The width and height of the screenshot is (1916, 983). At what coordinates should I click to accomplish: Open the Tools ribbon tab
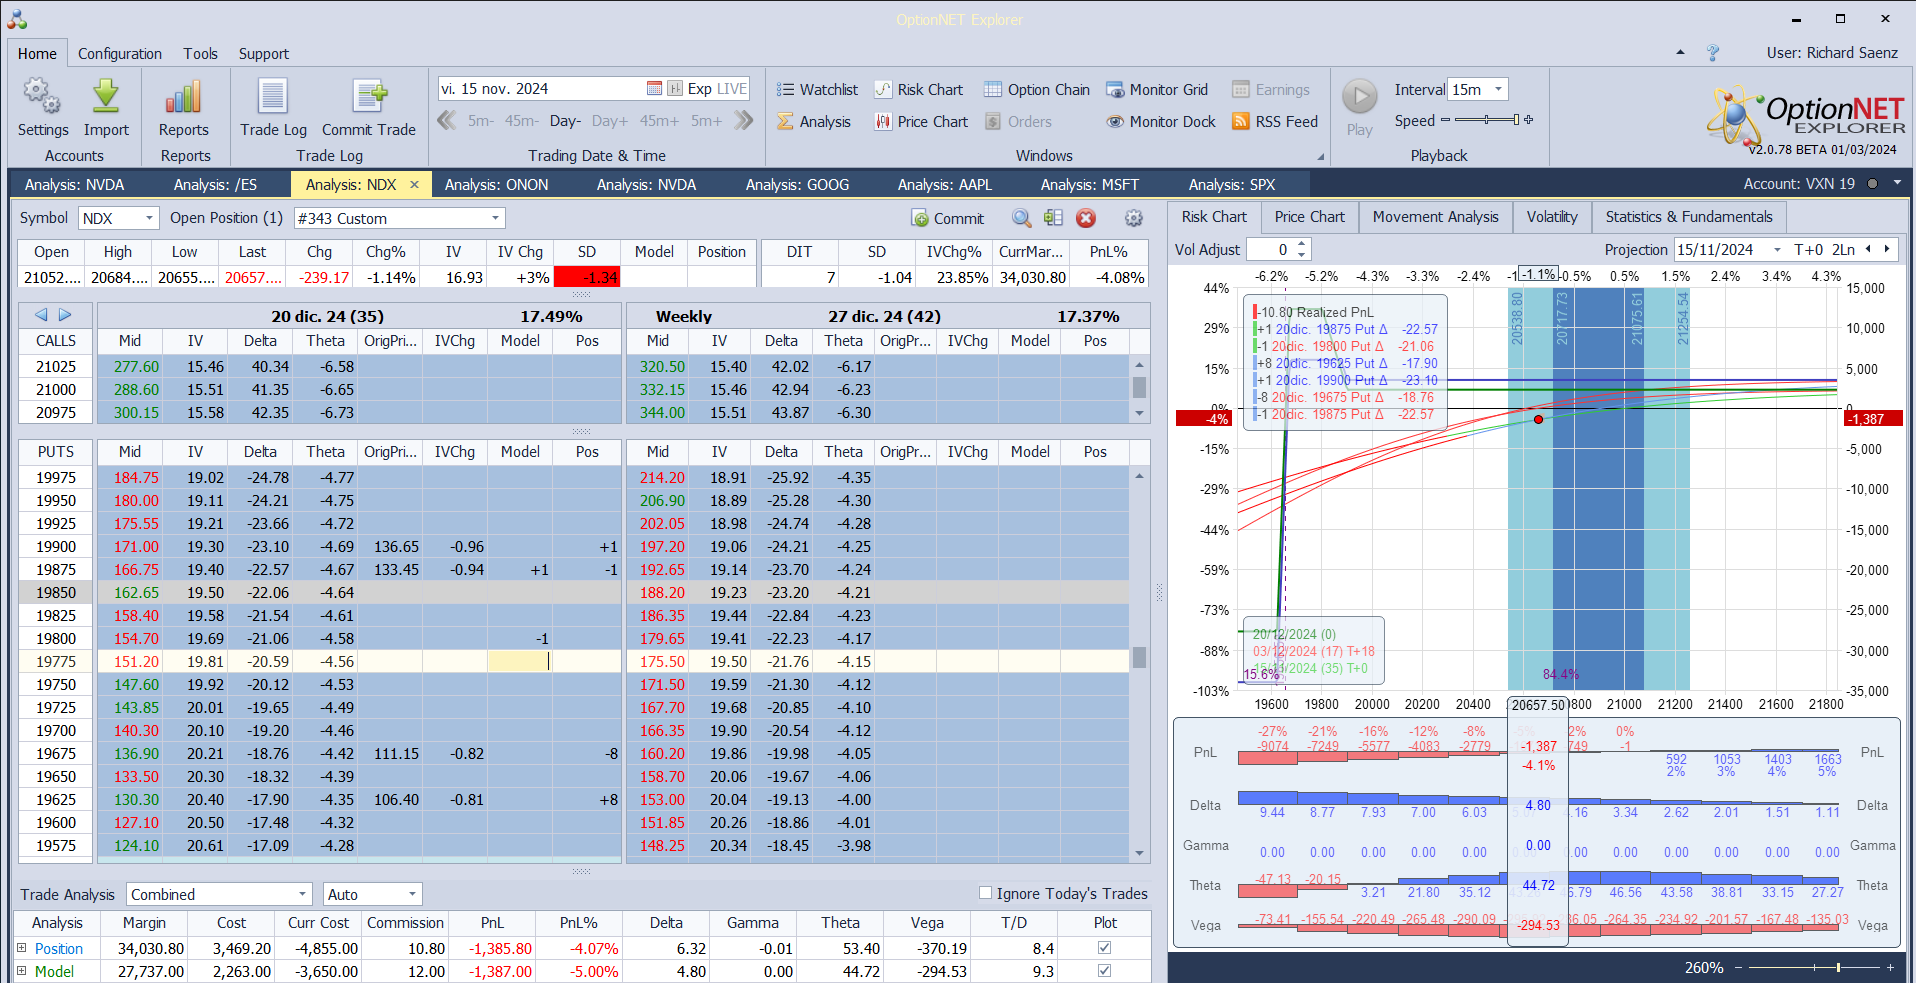click(x=200, y=54)
